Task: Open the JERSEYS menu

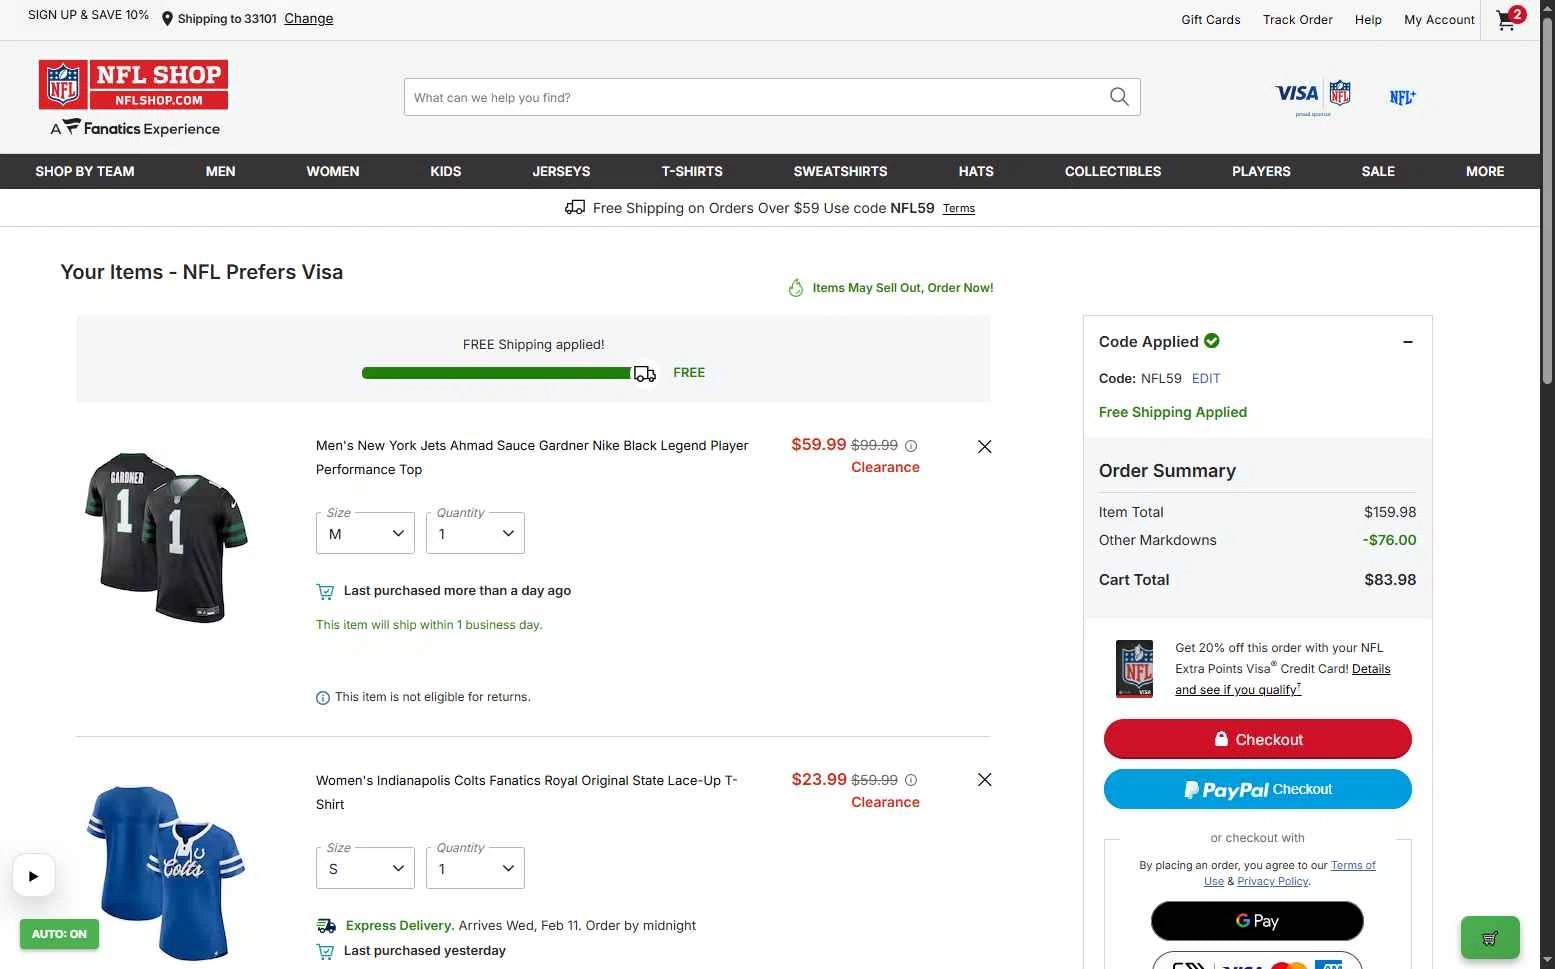Action: click(x=561, y=172)
